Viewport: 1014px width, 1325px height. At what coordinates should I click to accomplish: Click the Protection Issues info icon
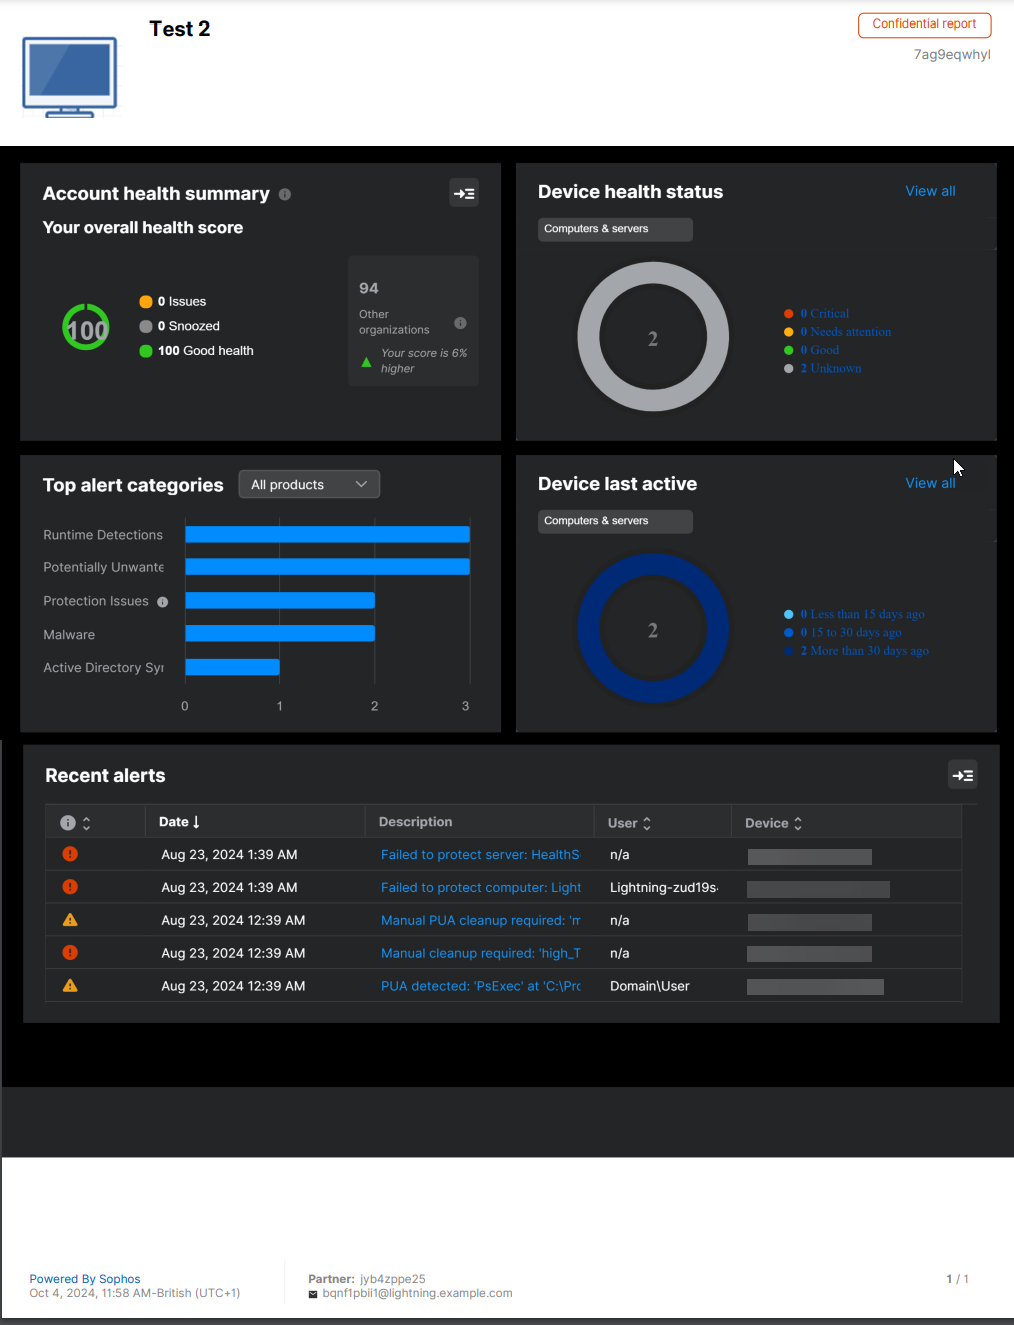(163, 602)
